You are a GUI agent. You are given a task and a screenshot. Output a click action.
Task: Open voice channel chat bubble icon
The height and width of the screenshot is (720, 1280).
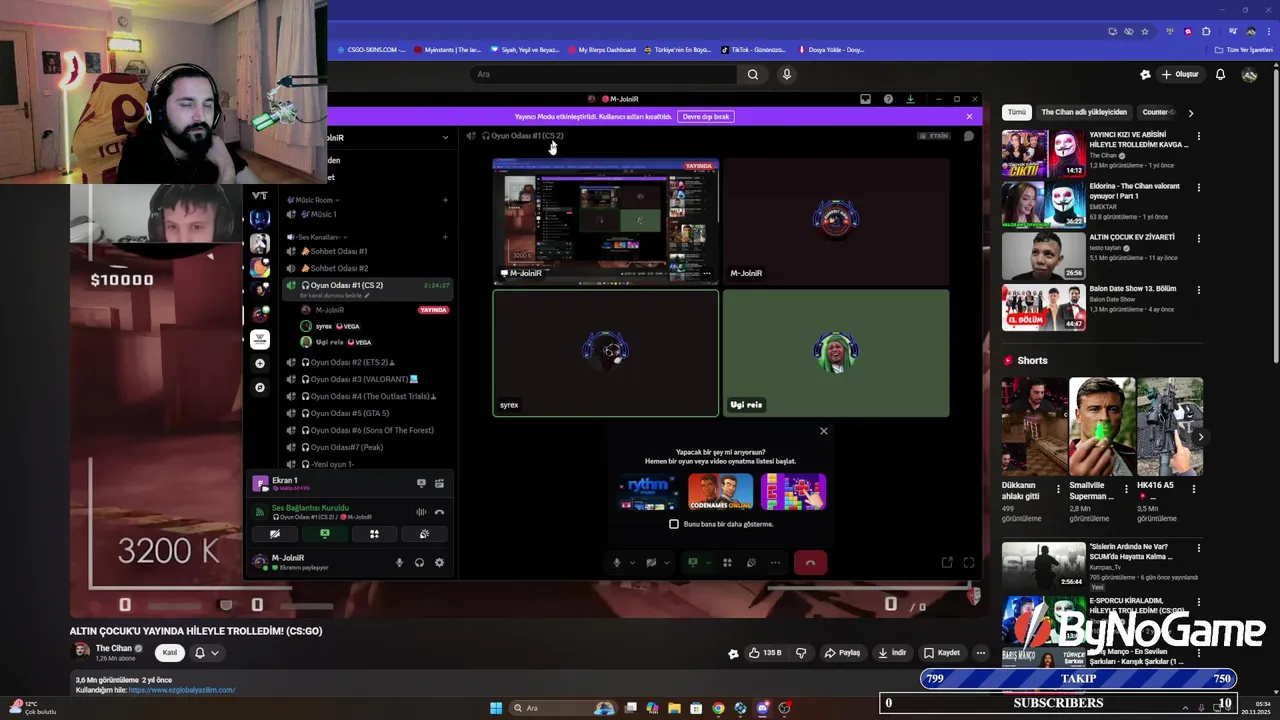coord(968,136)
